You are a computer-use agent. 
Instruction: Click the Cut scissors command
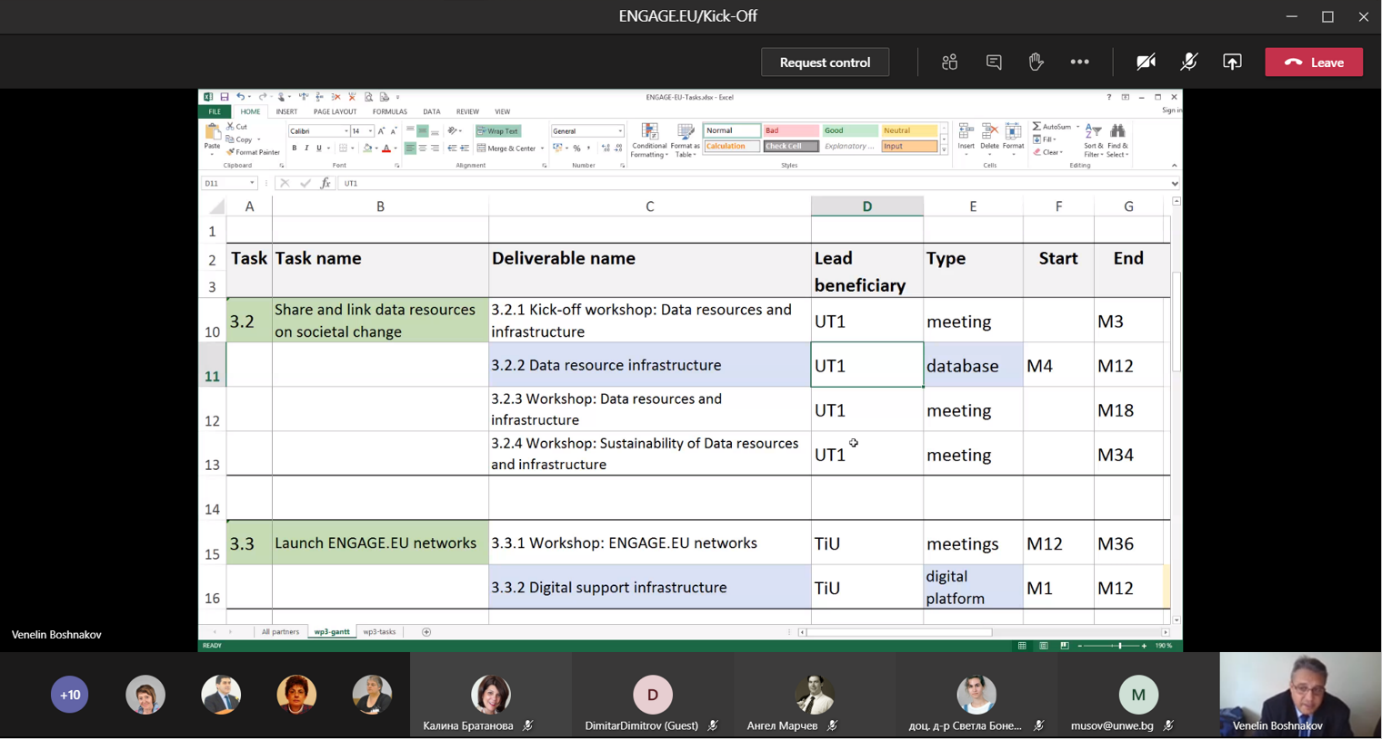click(236, 127)
